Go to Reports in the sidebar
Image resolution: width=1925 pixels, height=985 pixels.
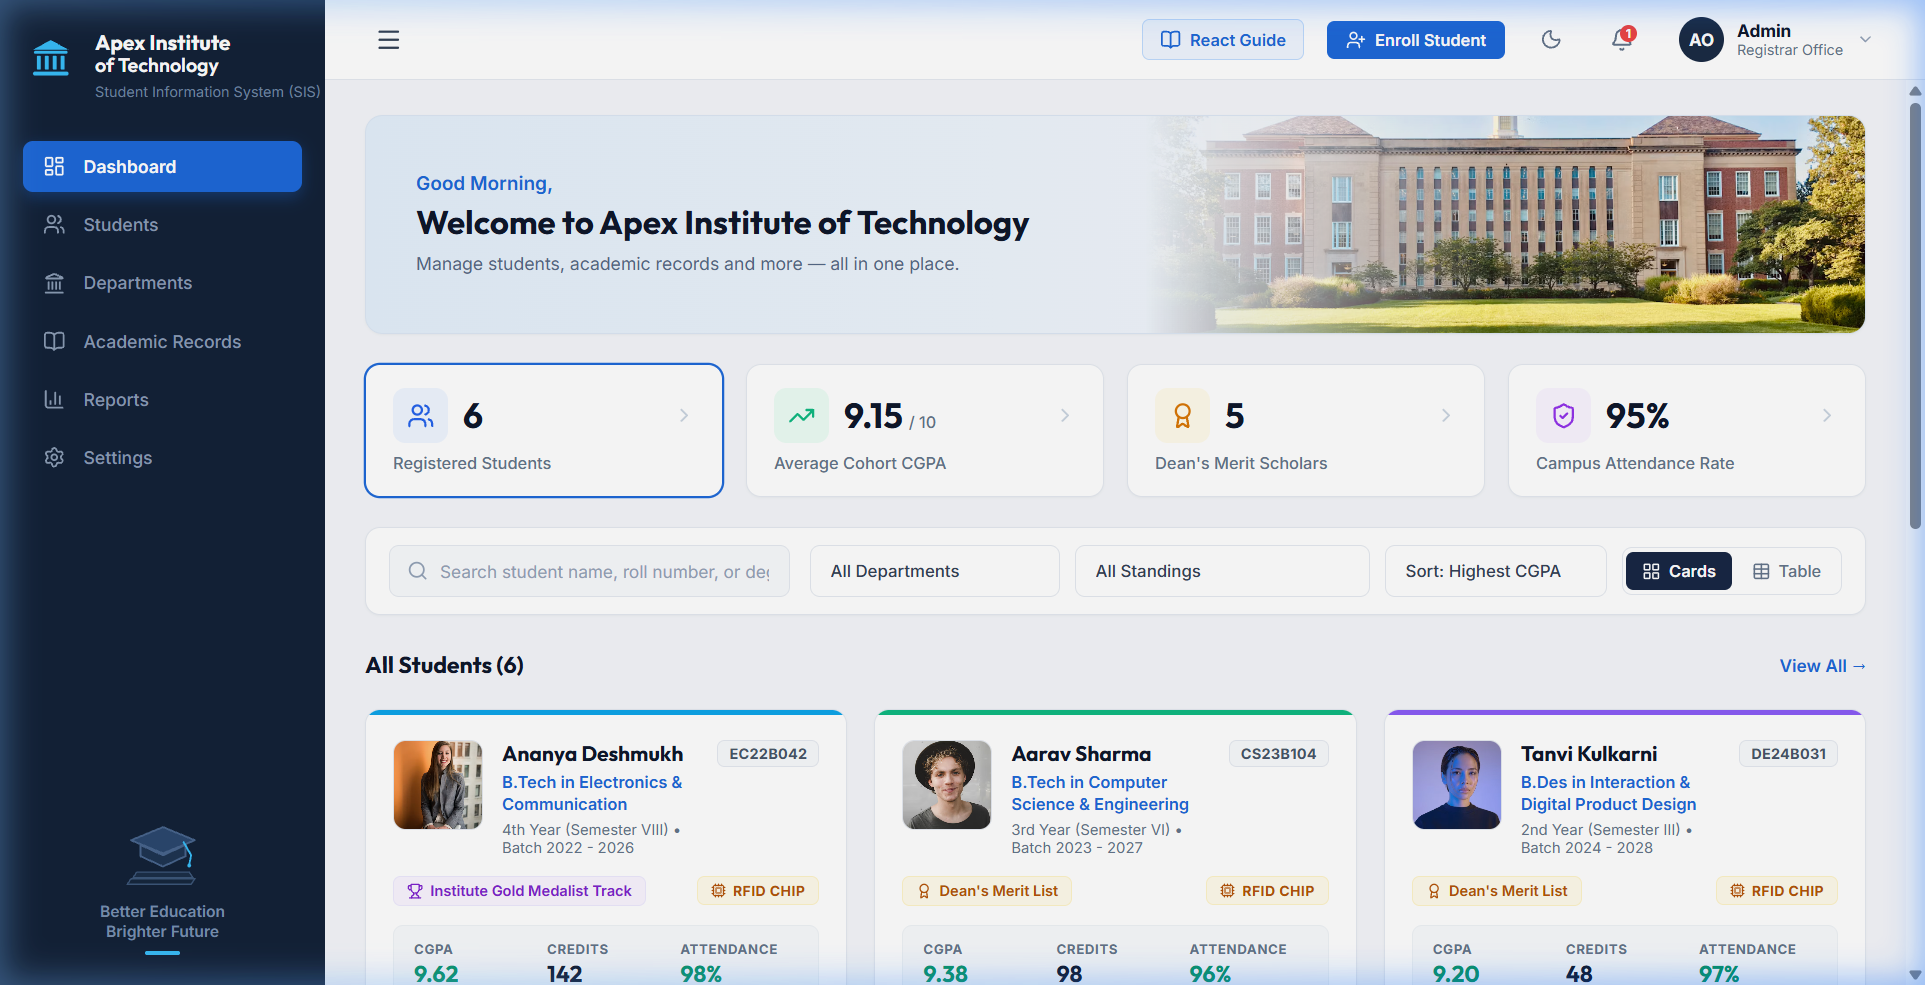[x=162, y=400]
